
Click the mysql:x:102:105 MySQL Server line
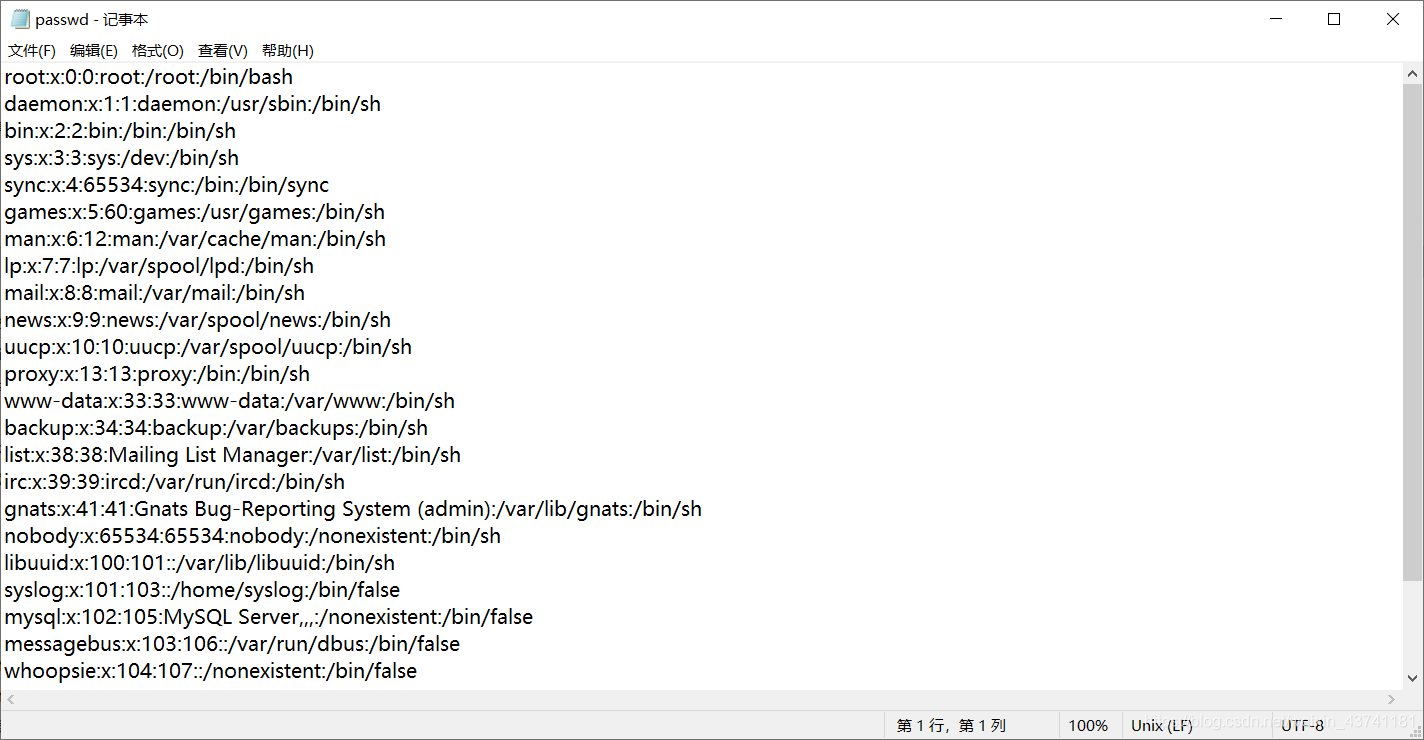click(x=269, y=617)
